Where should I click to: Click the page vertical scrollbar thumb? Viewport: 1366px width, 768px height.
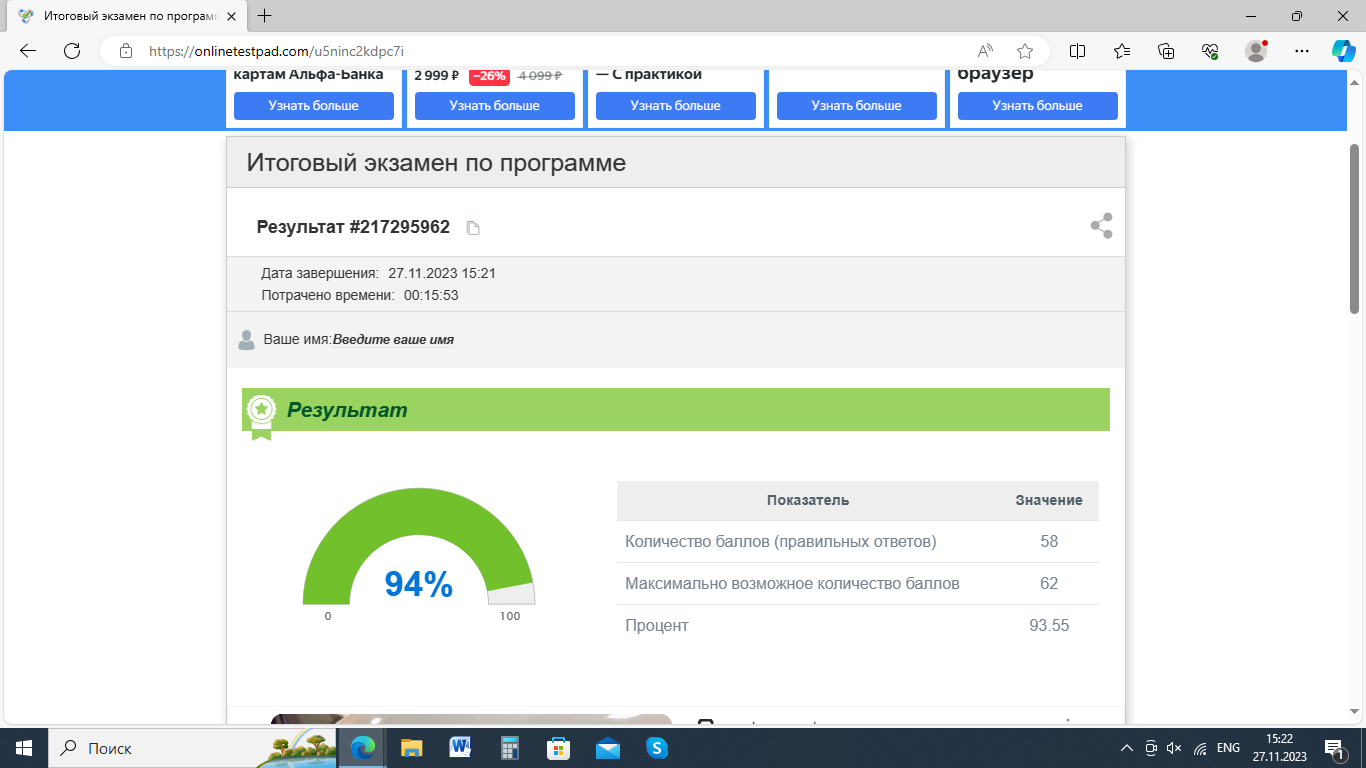(1355, 228)
